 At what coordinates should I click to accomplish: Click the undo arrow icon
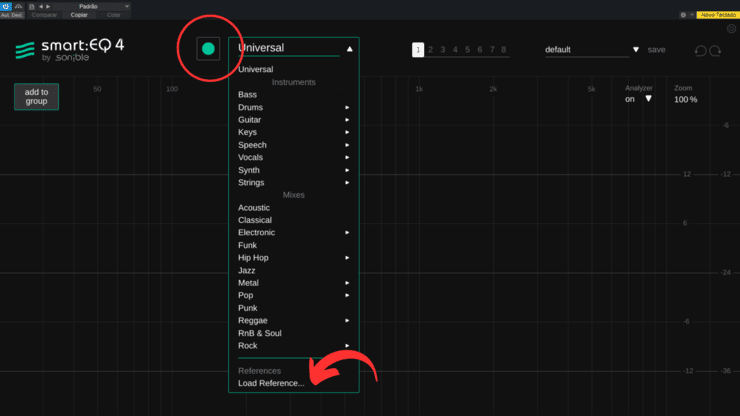point(700,50)
